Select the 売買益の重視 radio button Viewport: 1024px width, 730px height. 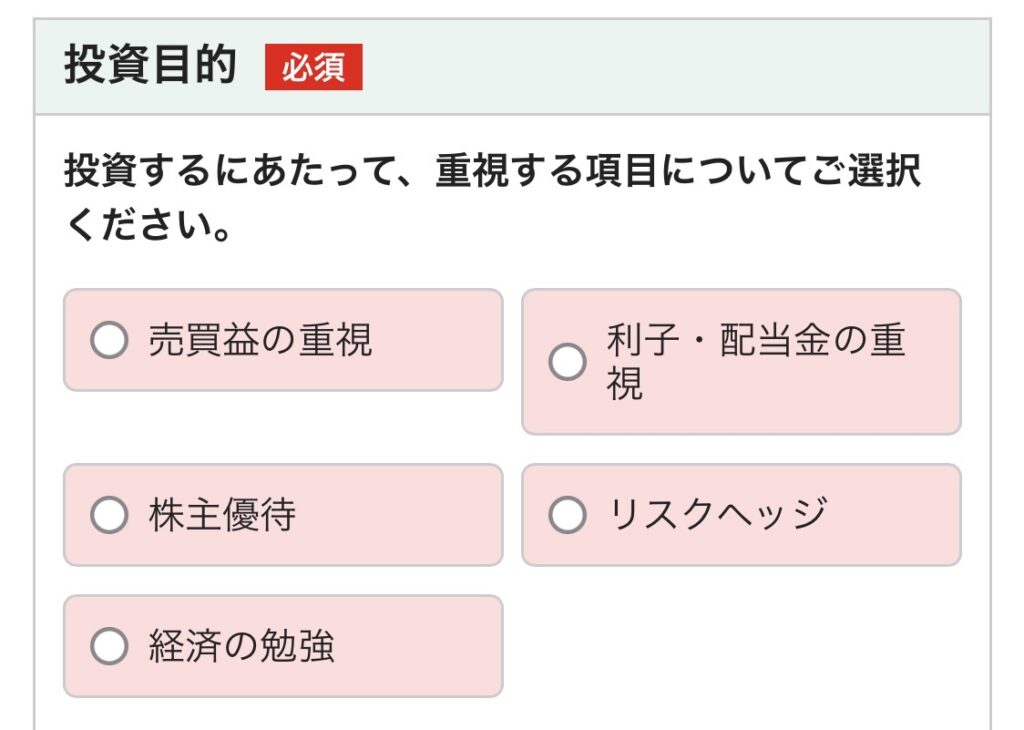click(x=109, y=341)
